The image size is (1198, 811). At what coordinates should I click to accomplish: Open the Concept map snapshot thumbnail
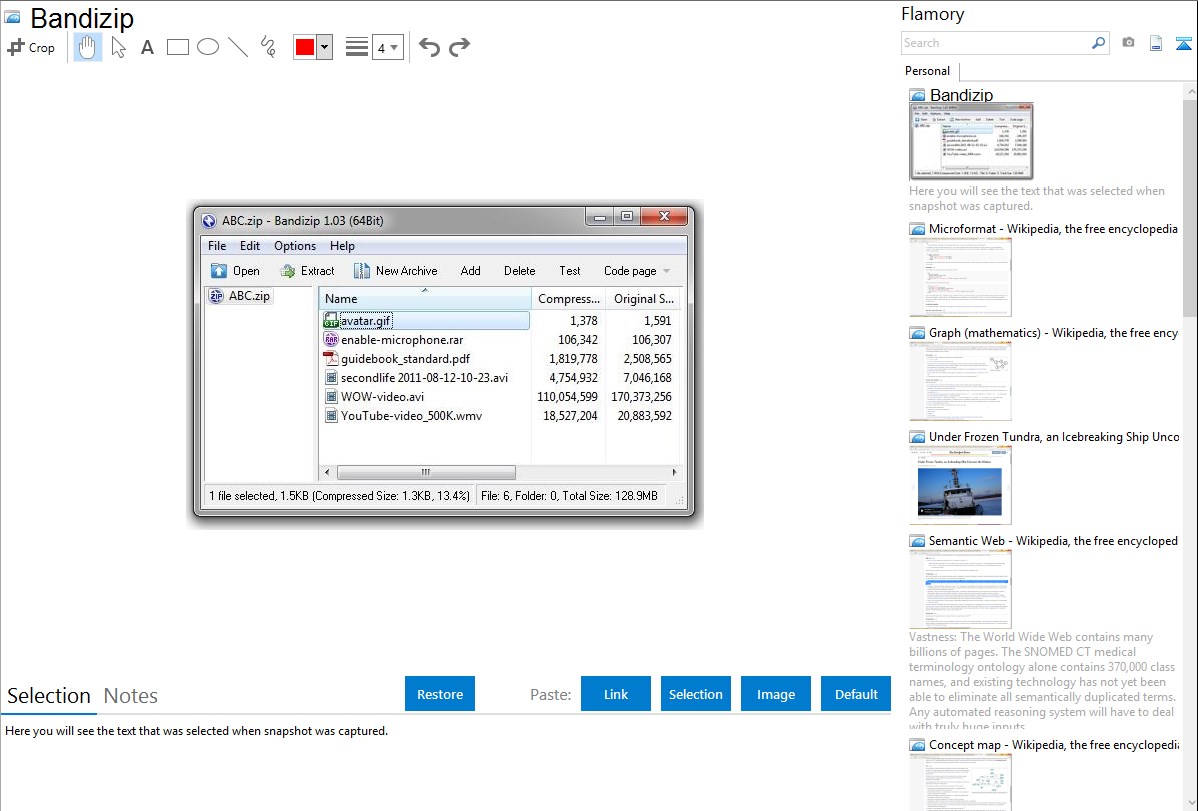(x=960, y=782)
